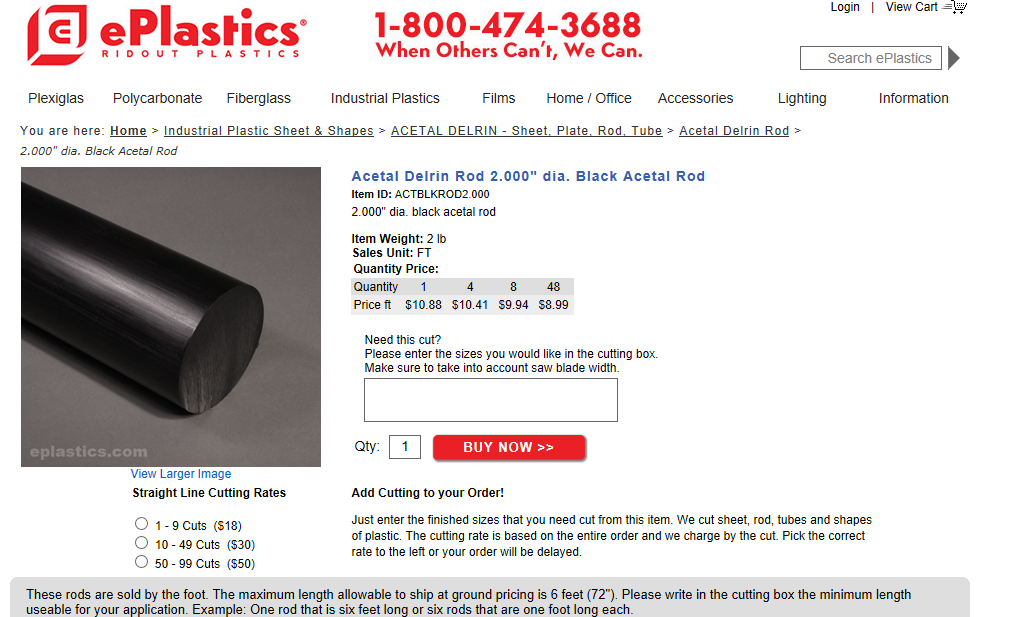Open the Information menu
Viewport: 1012px width, 617px height.
tap(913, 98)
